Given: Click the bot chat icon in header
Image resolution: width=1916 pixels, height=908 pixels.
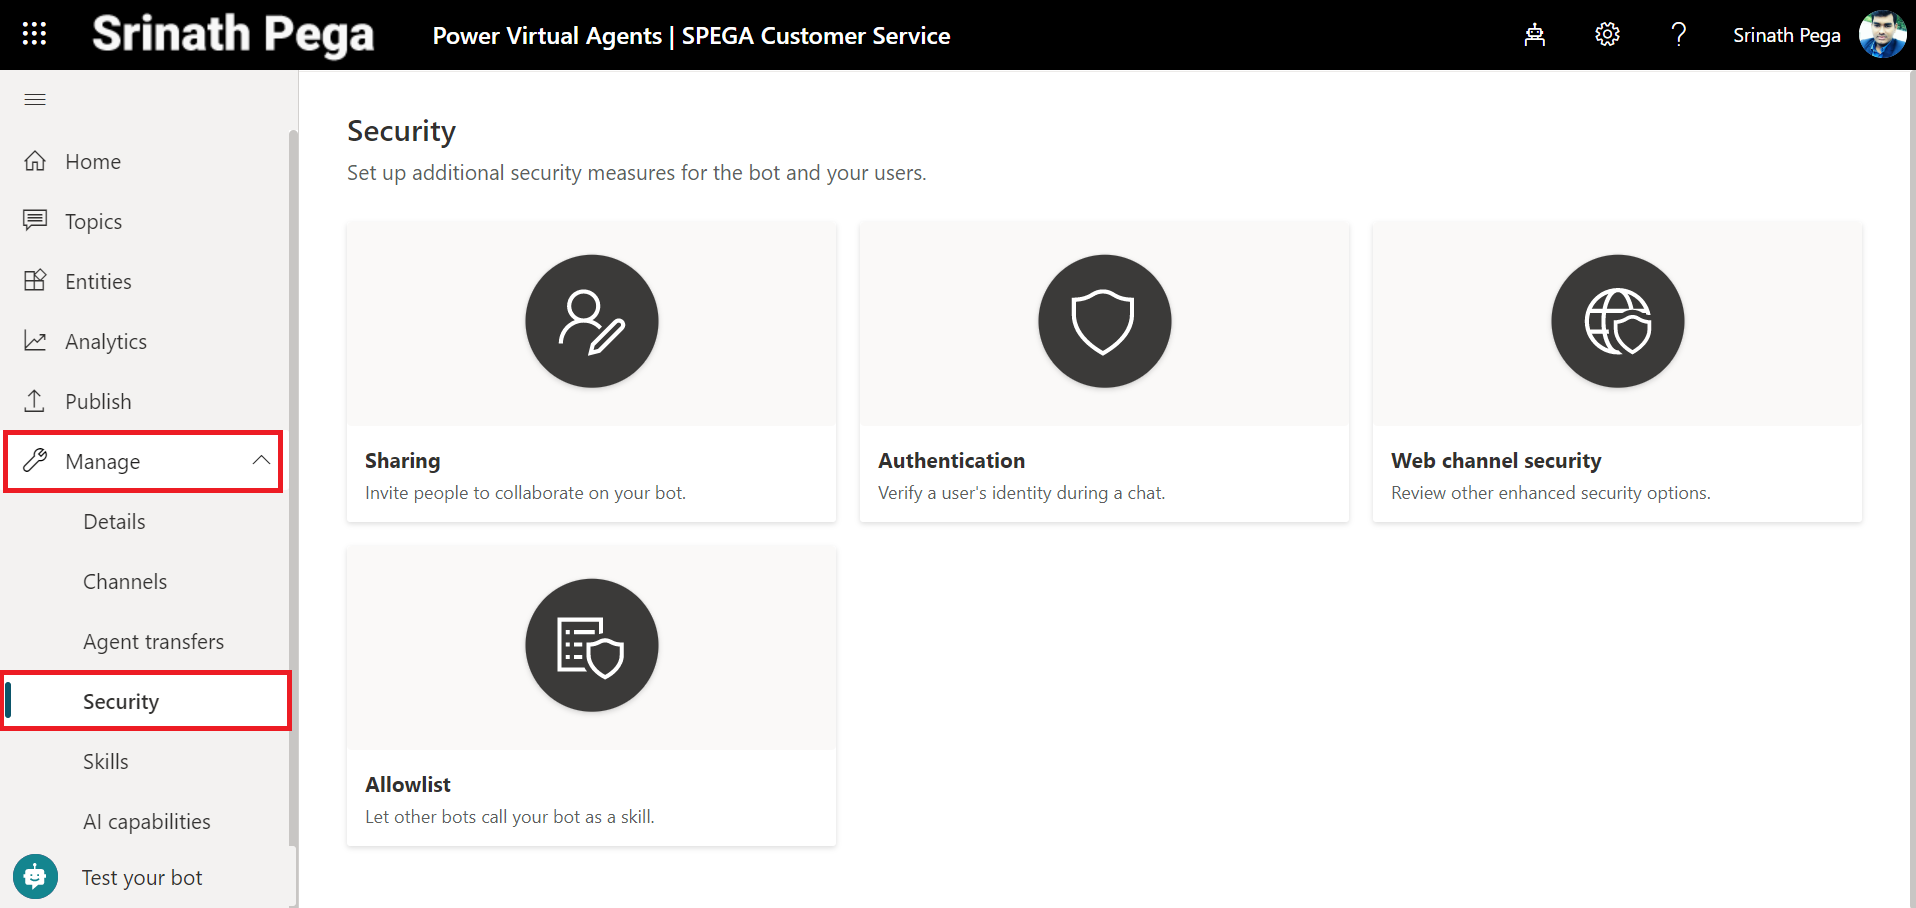Looking at the screenshot, I should point(1534,35).
